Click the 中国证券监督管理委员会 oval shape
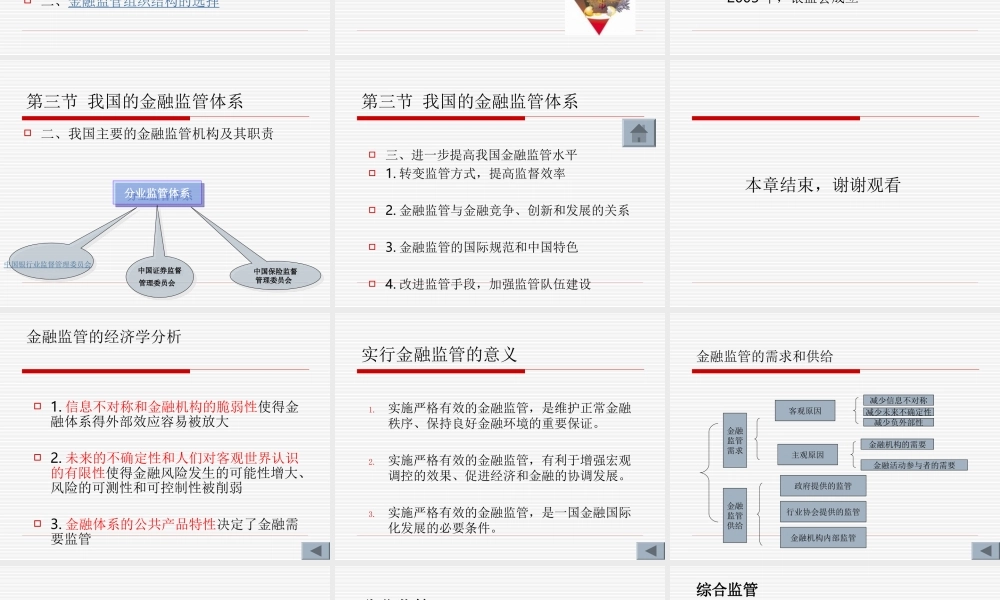The image size is (1000, 600). [x=160, y=276]
